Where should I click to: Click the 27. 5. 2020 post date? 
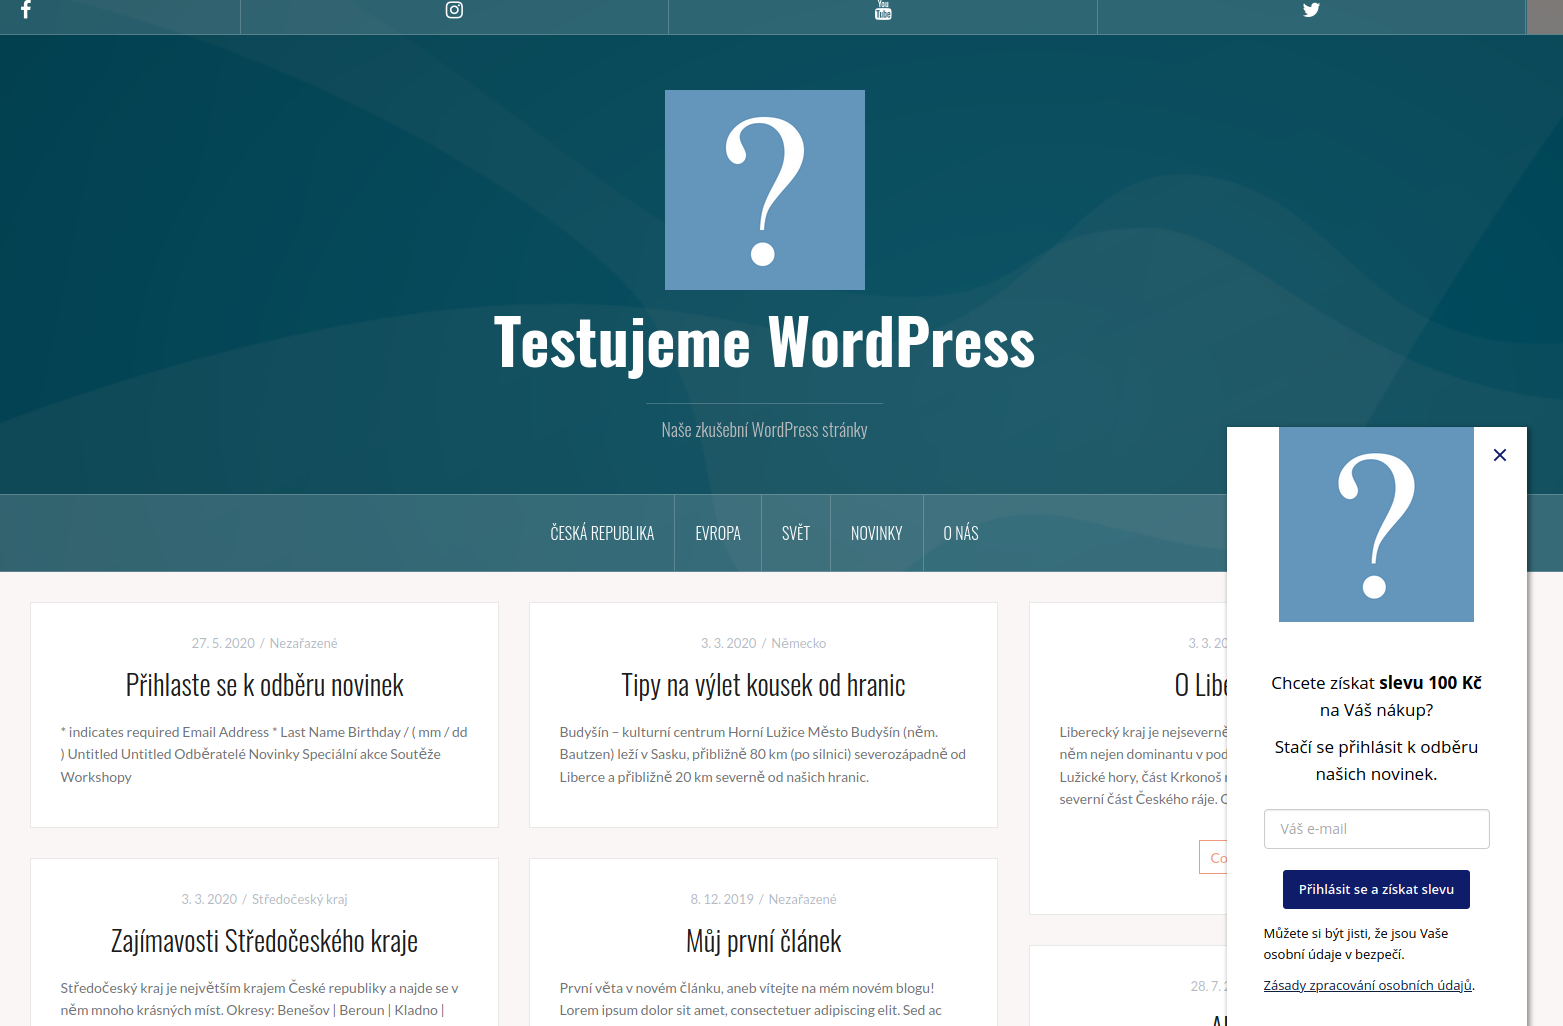[223, 643]
